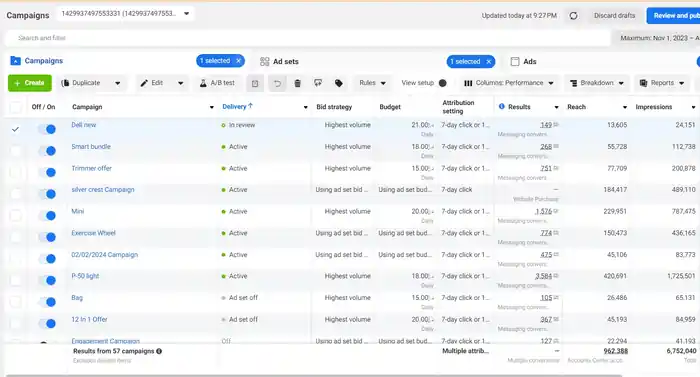The image size is (700, 377).
Task: Open results chart icon for P-50 light
Action: 556,276
